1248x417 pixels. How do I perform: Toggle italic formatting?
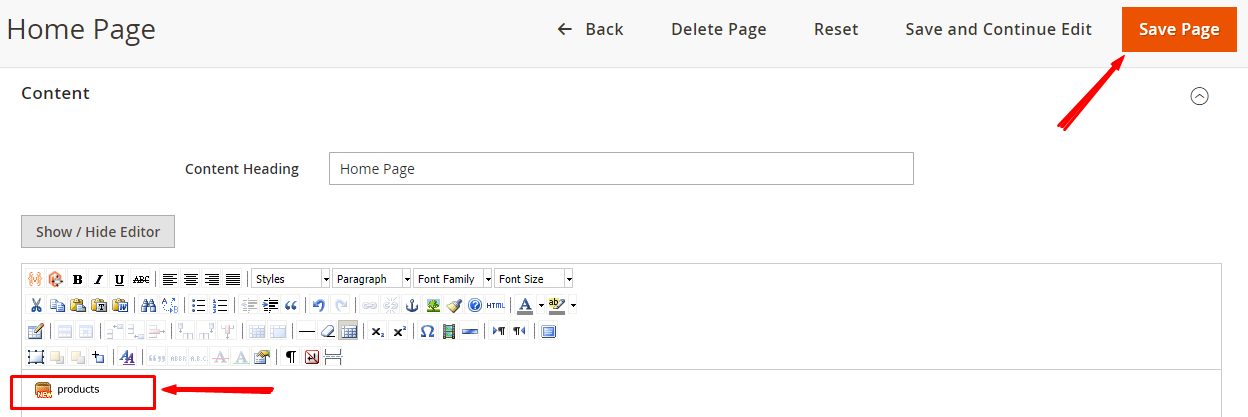(98, 279)
